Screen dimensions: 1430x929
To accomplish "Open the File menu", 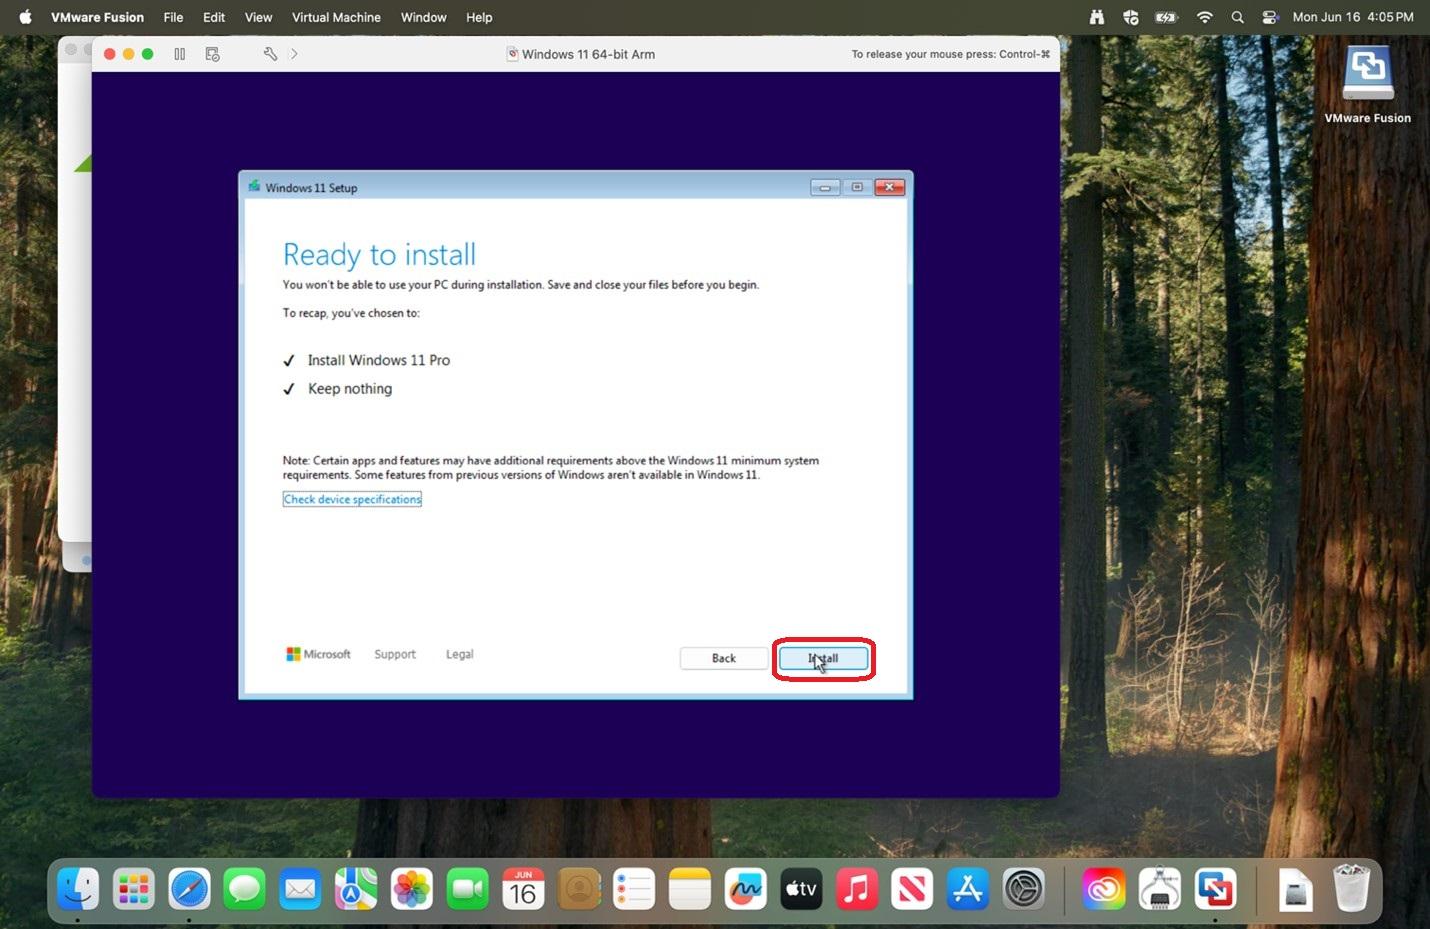I will pos(173,17).
